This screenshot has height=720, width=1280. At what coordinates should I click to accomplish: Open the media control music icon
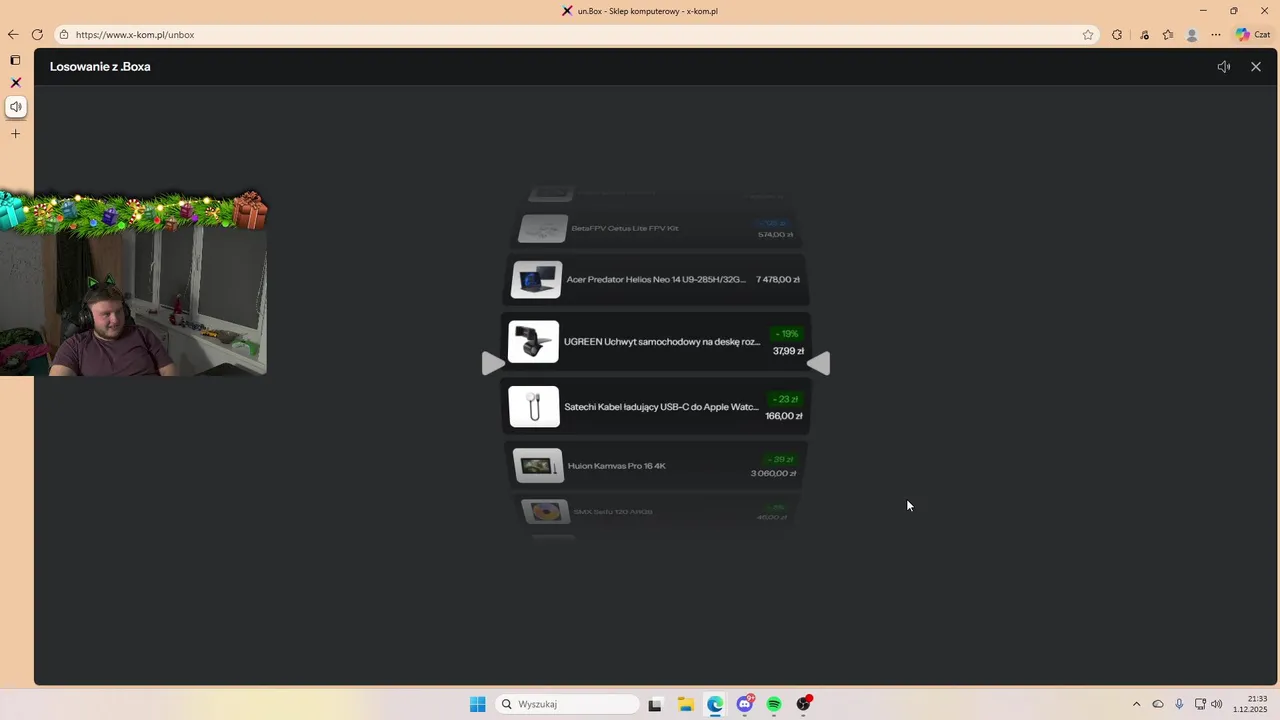pyautogui.click(x=1145, y=34)
